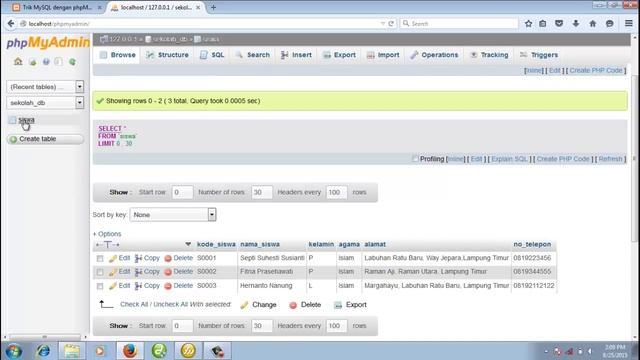Click Edit link next to Profiling

[476, 159]
